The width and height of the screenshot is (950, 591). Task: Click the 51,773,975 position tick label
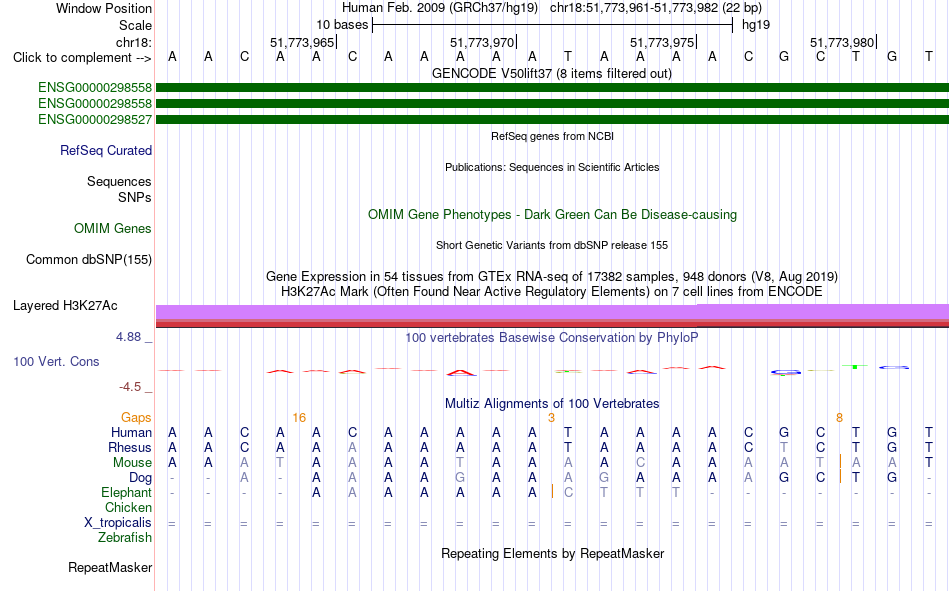(x=662, y=42)
